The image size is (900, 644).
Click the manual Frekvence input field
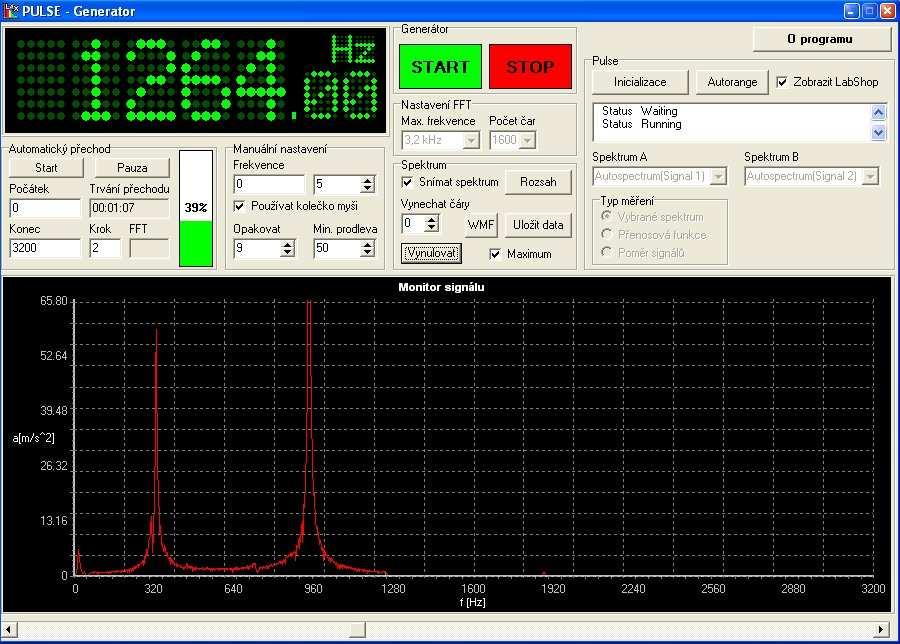tap(269, 184)
